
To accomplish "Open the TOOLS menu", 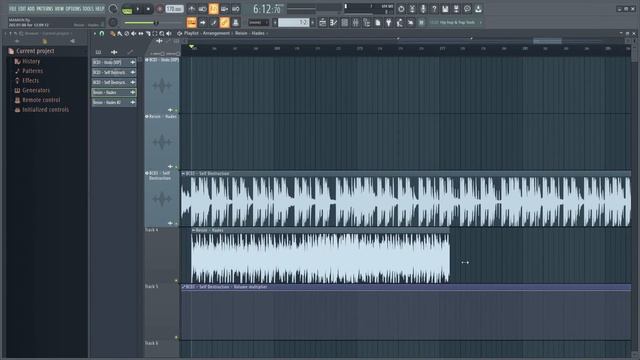I will (x=88, y=9).
